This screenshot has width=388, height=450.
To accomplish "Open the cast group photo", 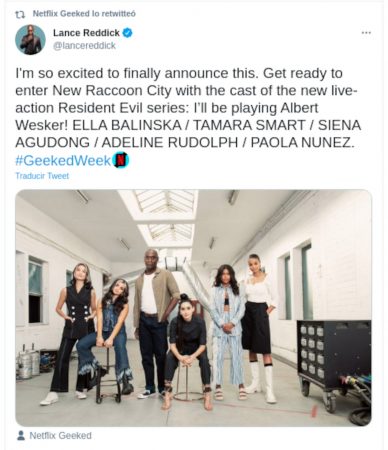I will pyautogui.click(x=193, y=308).
